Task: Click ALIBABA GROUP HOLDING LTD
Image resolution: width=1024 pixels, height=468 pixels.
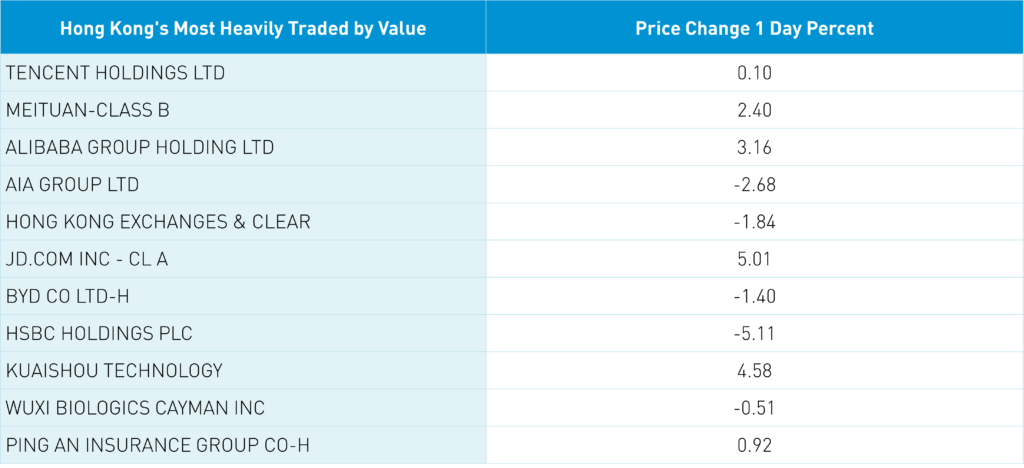Action: tap(140, 147)
